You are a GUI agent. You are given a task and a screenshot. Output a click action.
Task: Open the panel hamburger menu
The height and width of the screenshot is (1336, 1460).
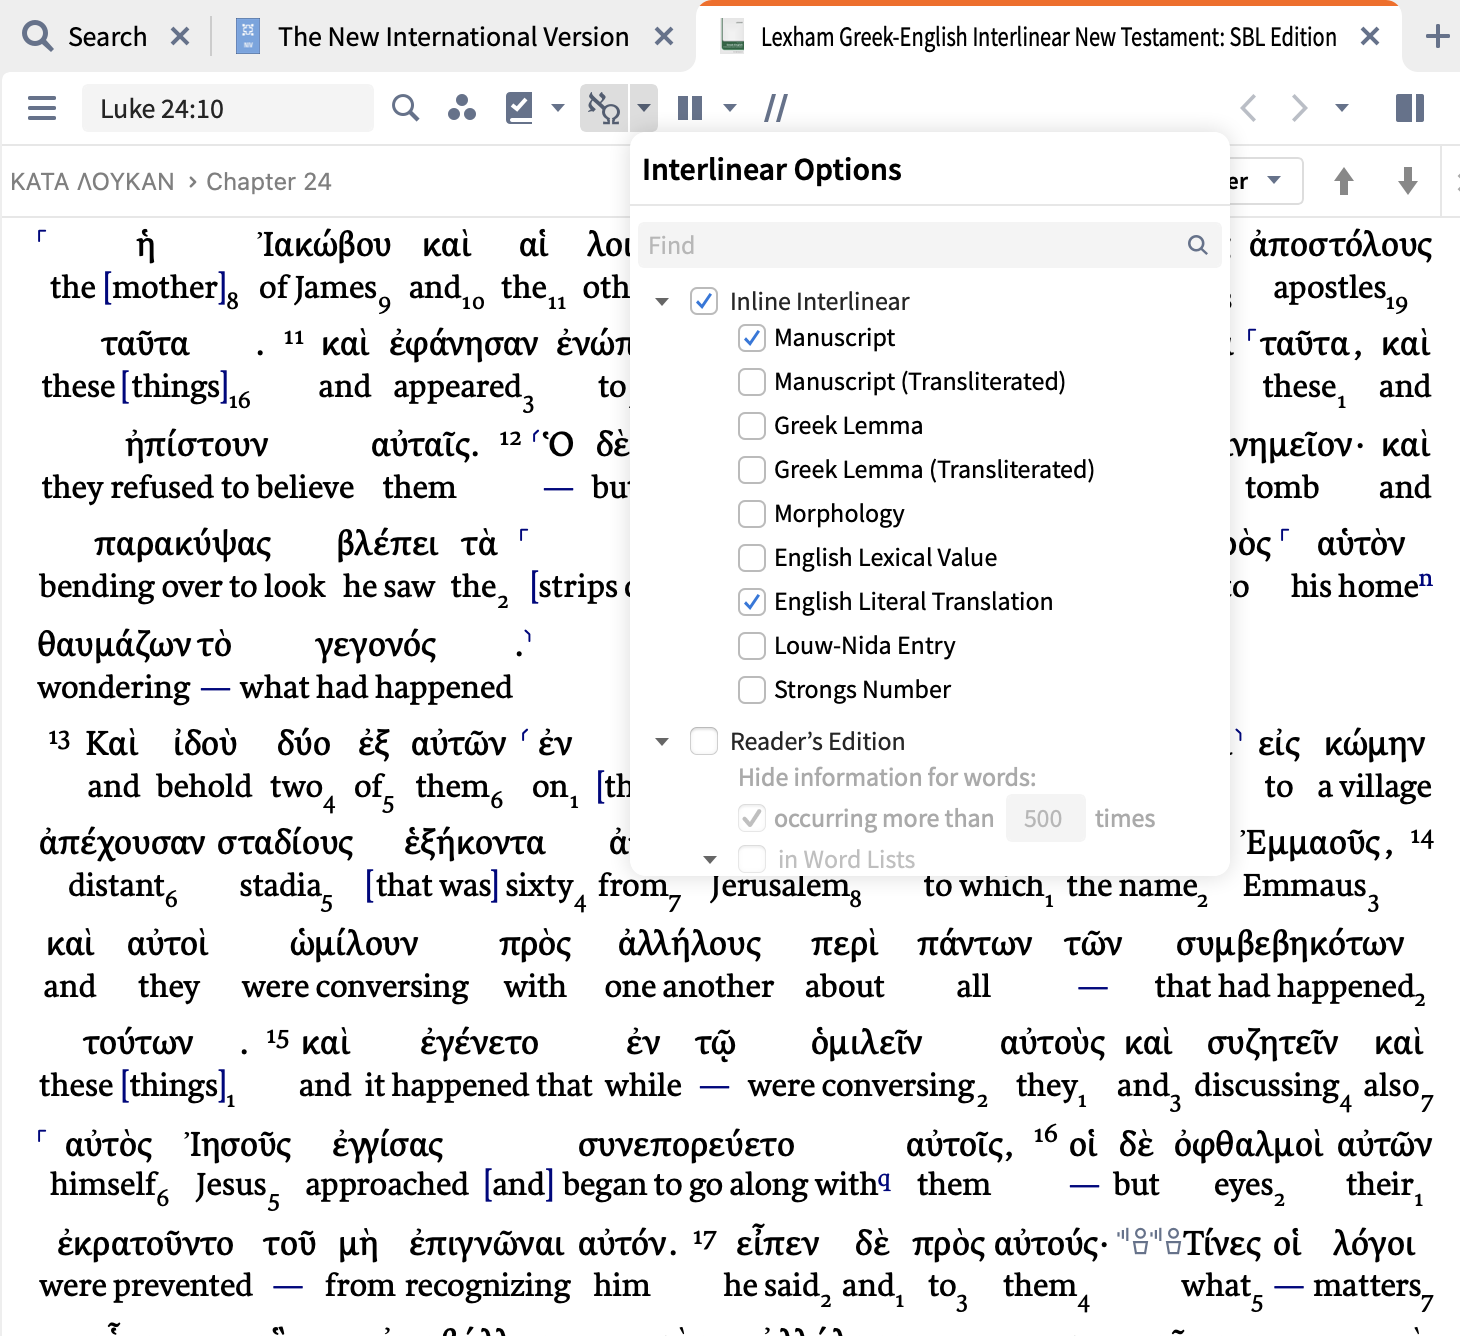click(x=42, y=108)
